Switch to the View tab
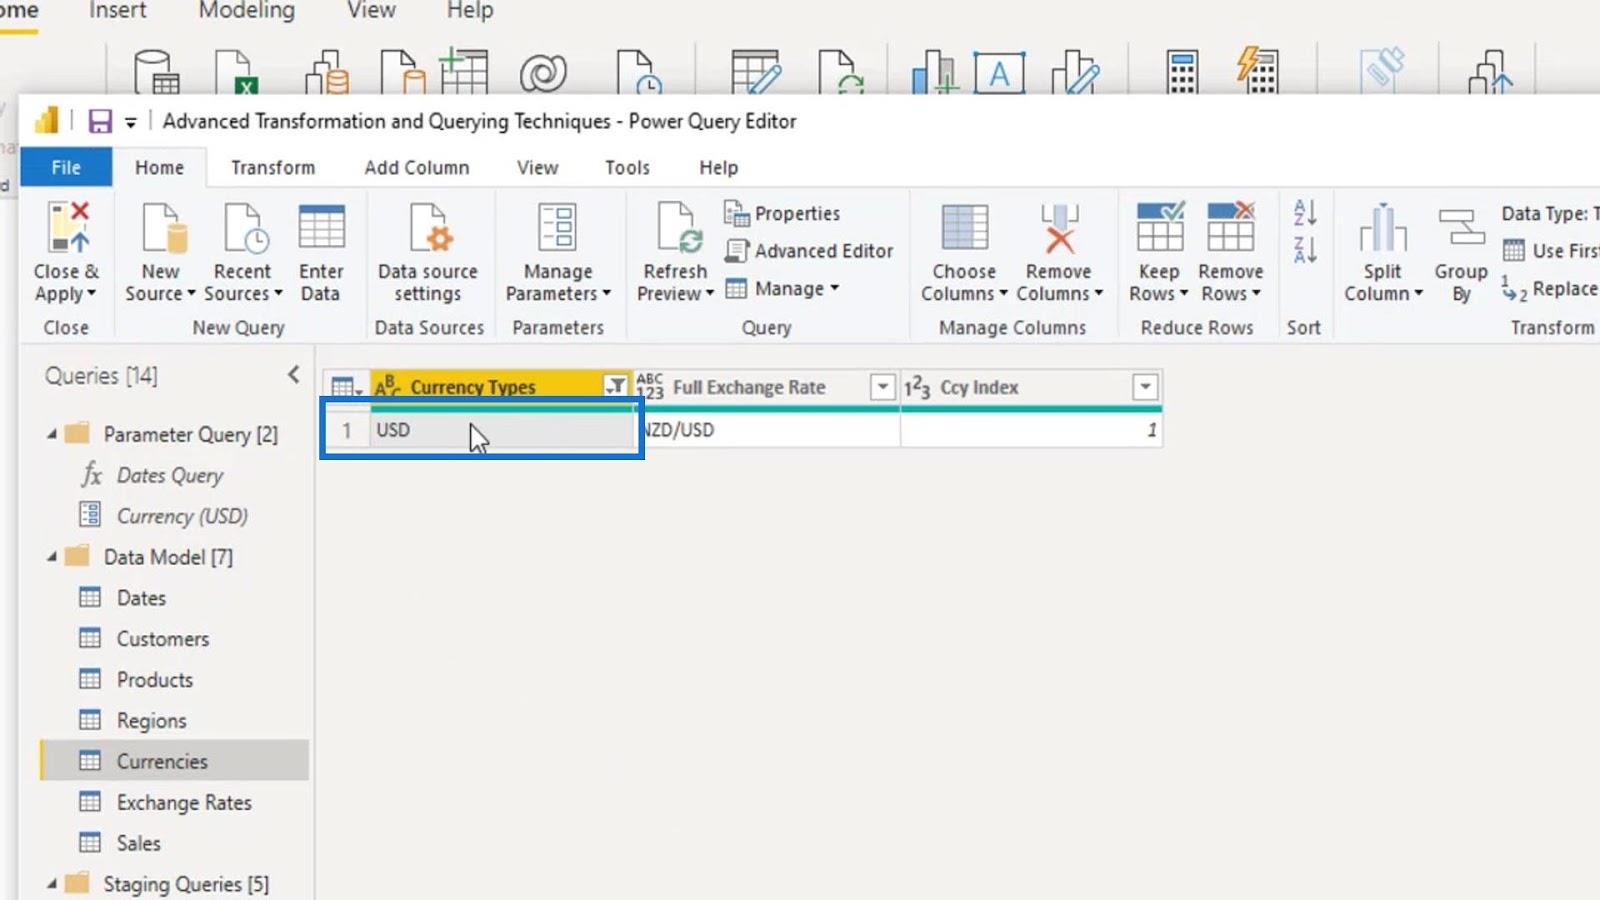The height and width of the screenshot is (900, 1600). [x=537, y=167]
